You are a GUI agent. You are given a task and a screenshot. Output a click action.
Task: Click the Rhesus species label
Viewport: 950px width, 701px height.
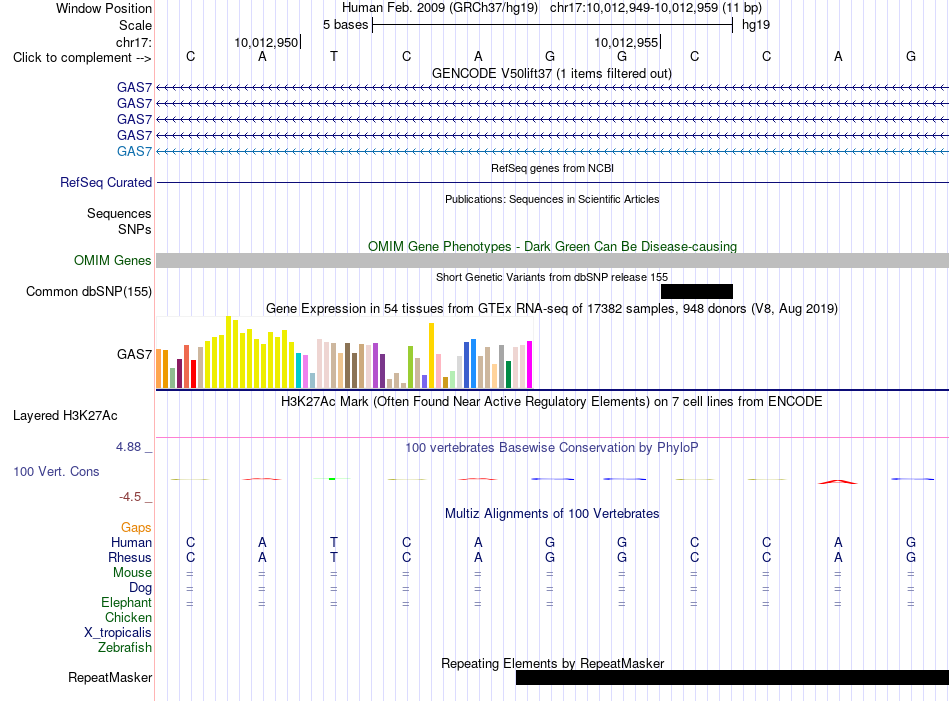[130, 557]
